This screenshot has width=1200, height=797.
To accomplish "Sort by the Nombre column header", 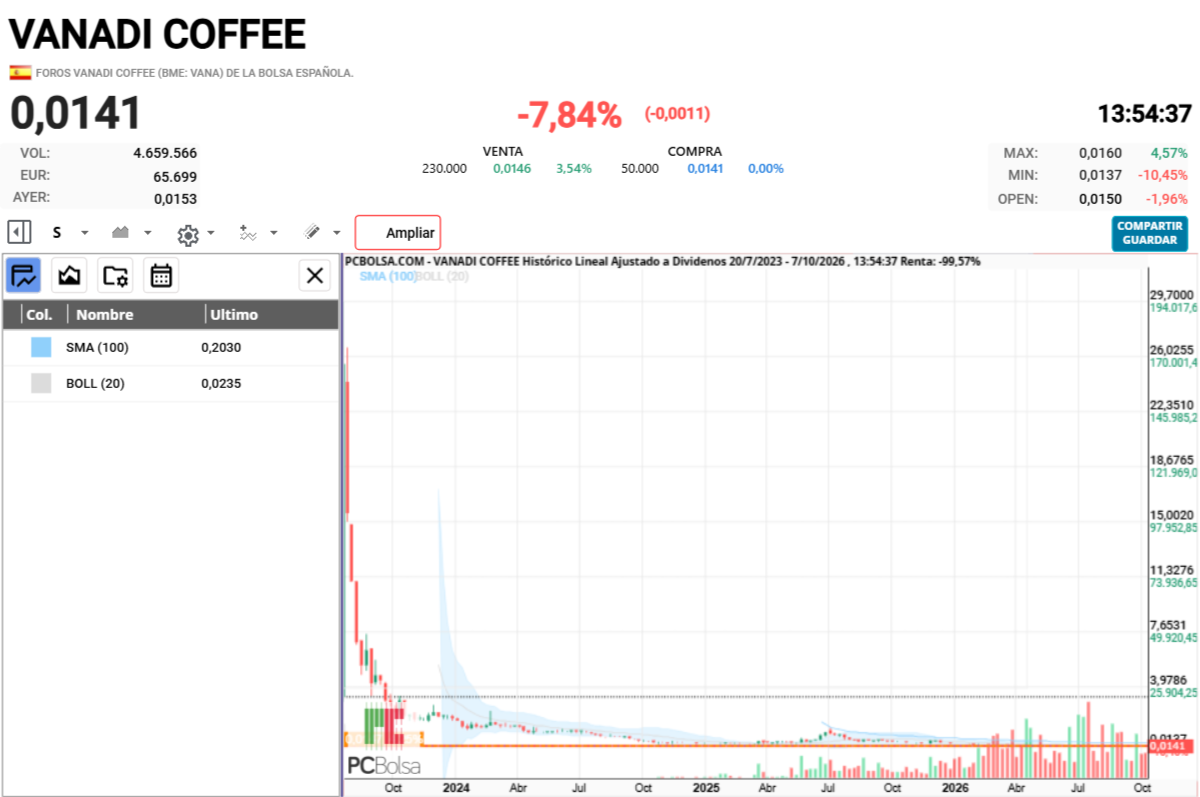I will tap(105, 314).
